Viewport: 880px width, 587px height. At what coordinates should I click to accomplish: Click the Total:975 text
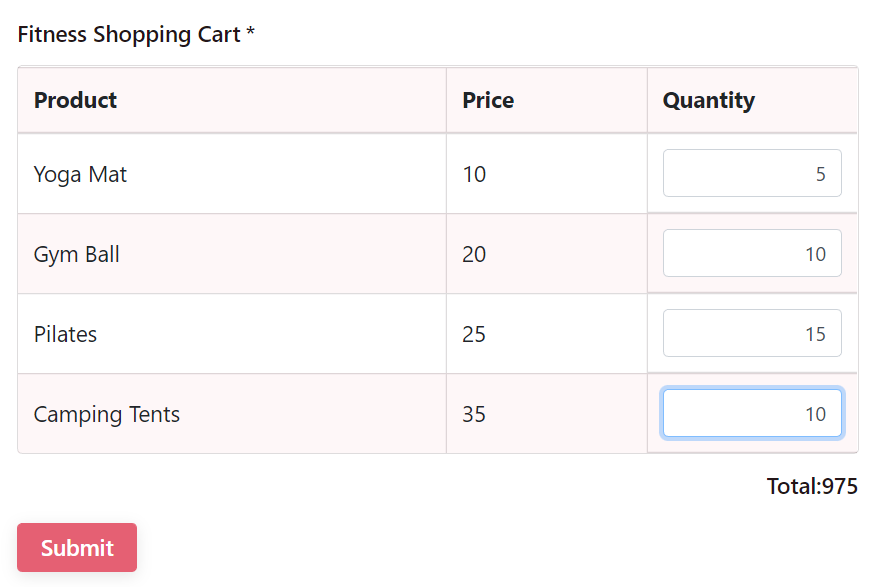pyautogui.click(x=811, y=486)
